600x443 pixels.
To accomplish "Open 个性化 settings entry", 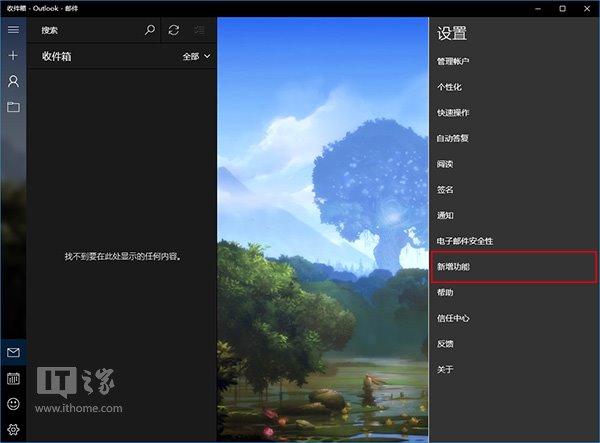I will tap(449, 87).
